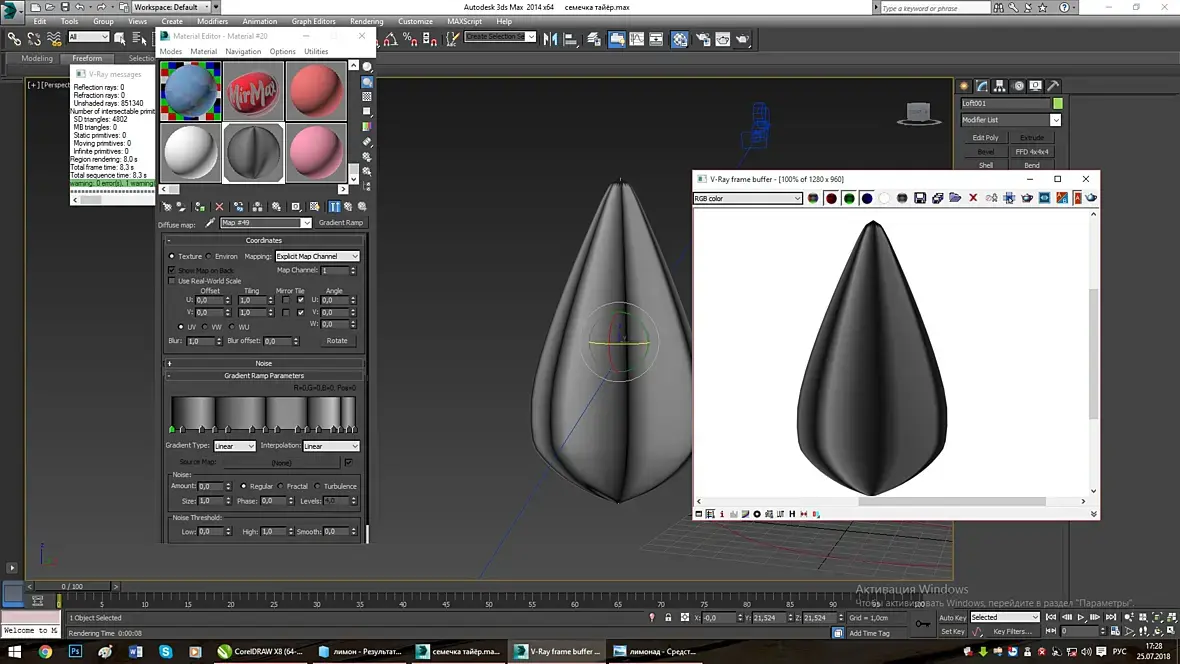Click clear image red X in frame buffer
This screenshot has height=664, width=1180.
coord(973,198)
